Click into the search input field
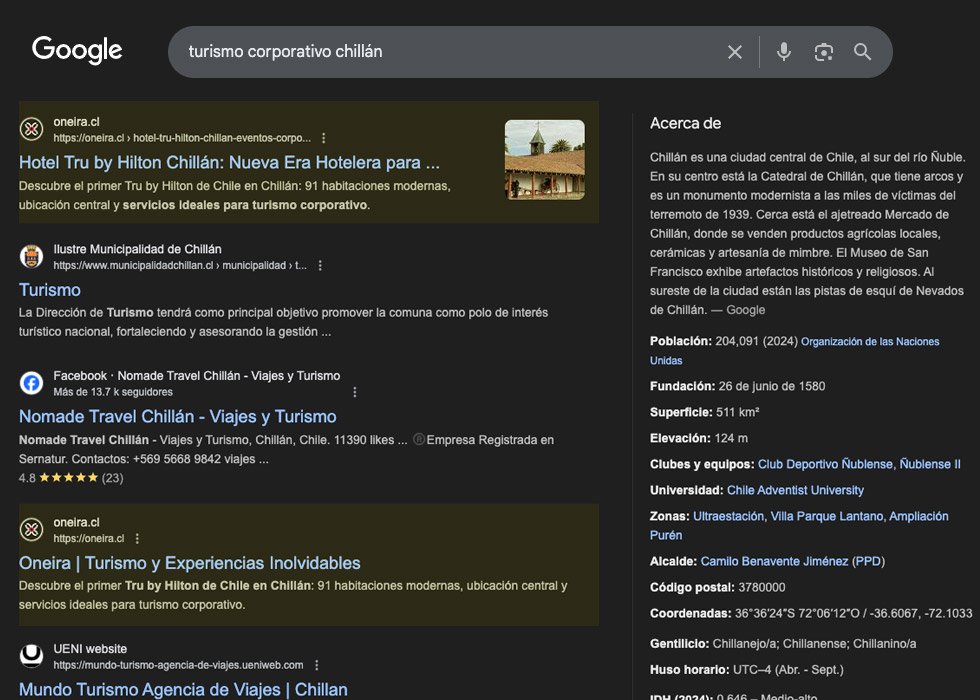This screenshot has height=700, width=980. click(440, 52)
